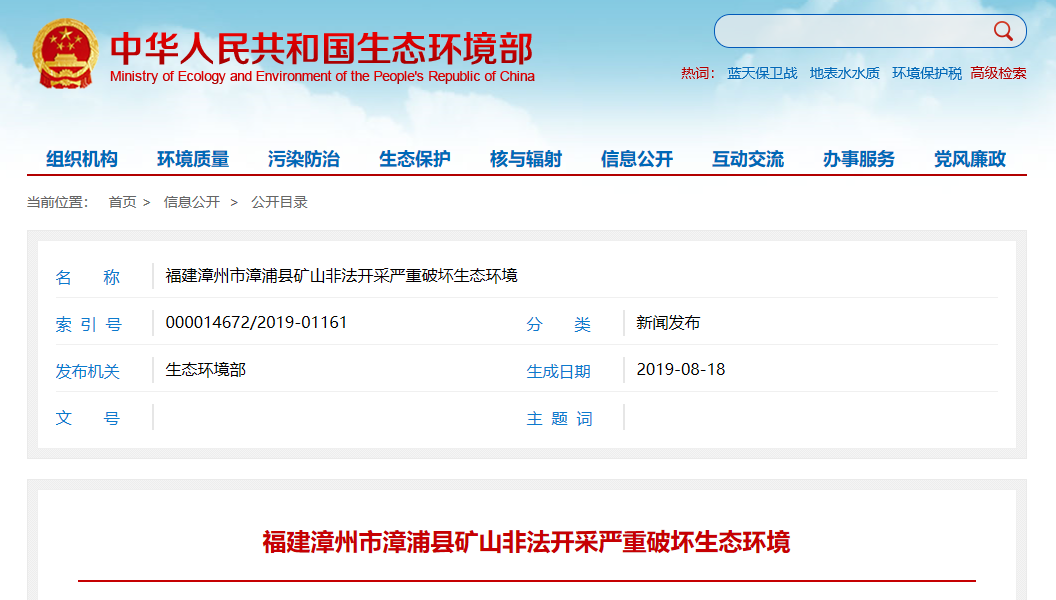The height and width of the screenshot is (600, 1056).
Task: Click the 名称 field label
Action: pyautogui.click(x=88, y=277)
